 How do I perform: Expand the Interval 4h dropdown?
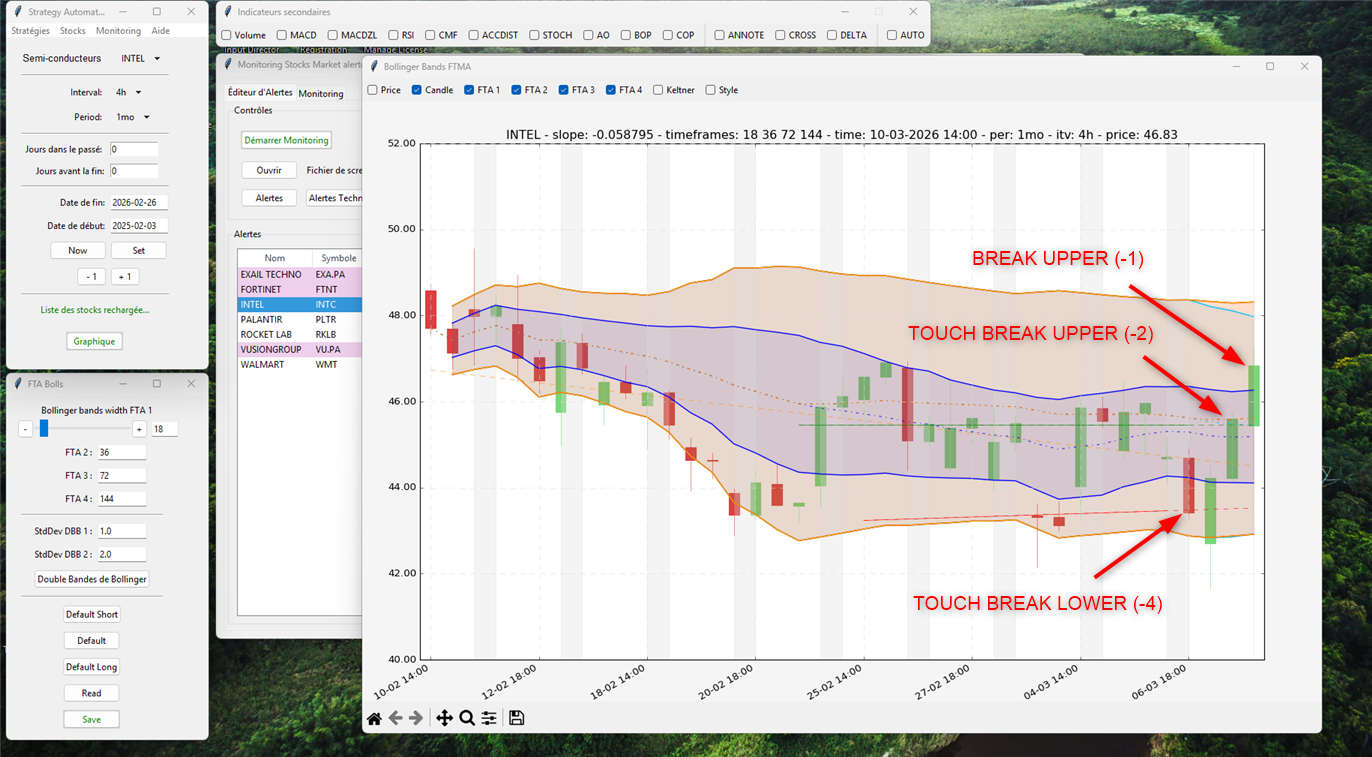click(129, 92)
